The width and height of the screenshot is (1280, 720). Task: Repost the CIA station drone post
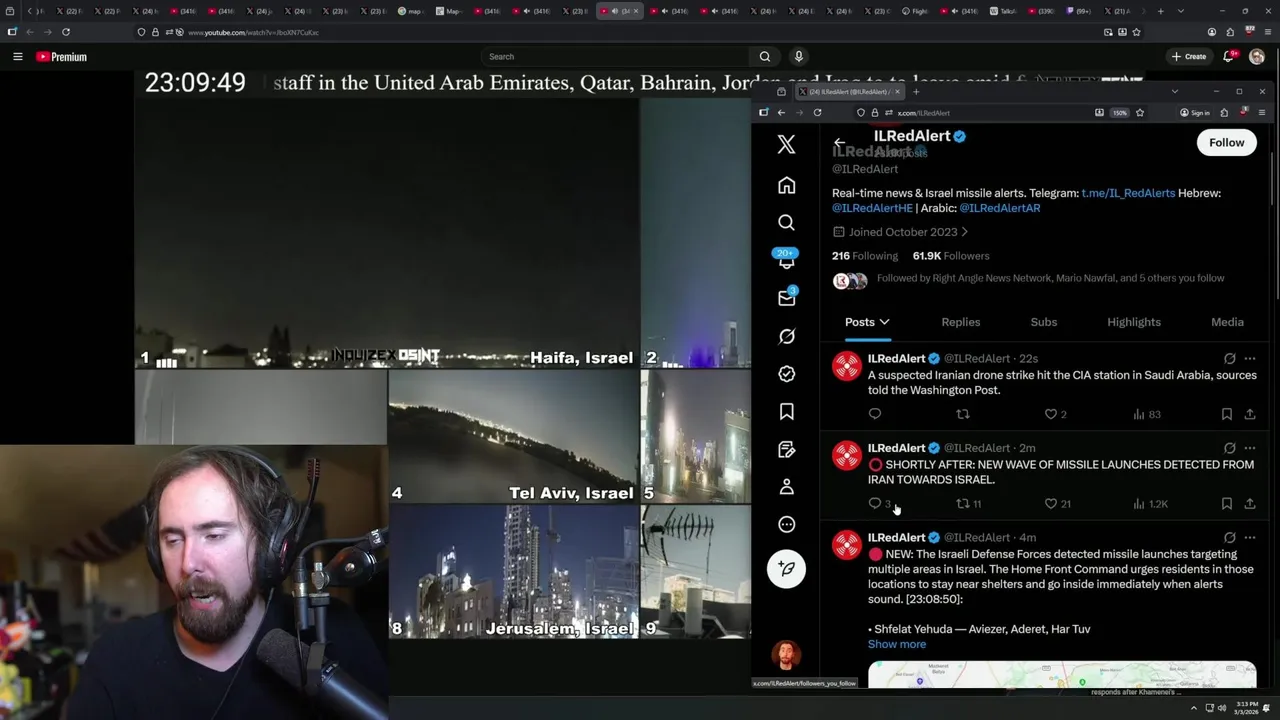click(963, 414)
